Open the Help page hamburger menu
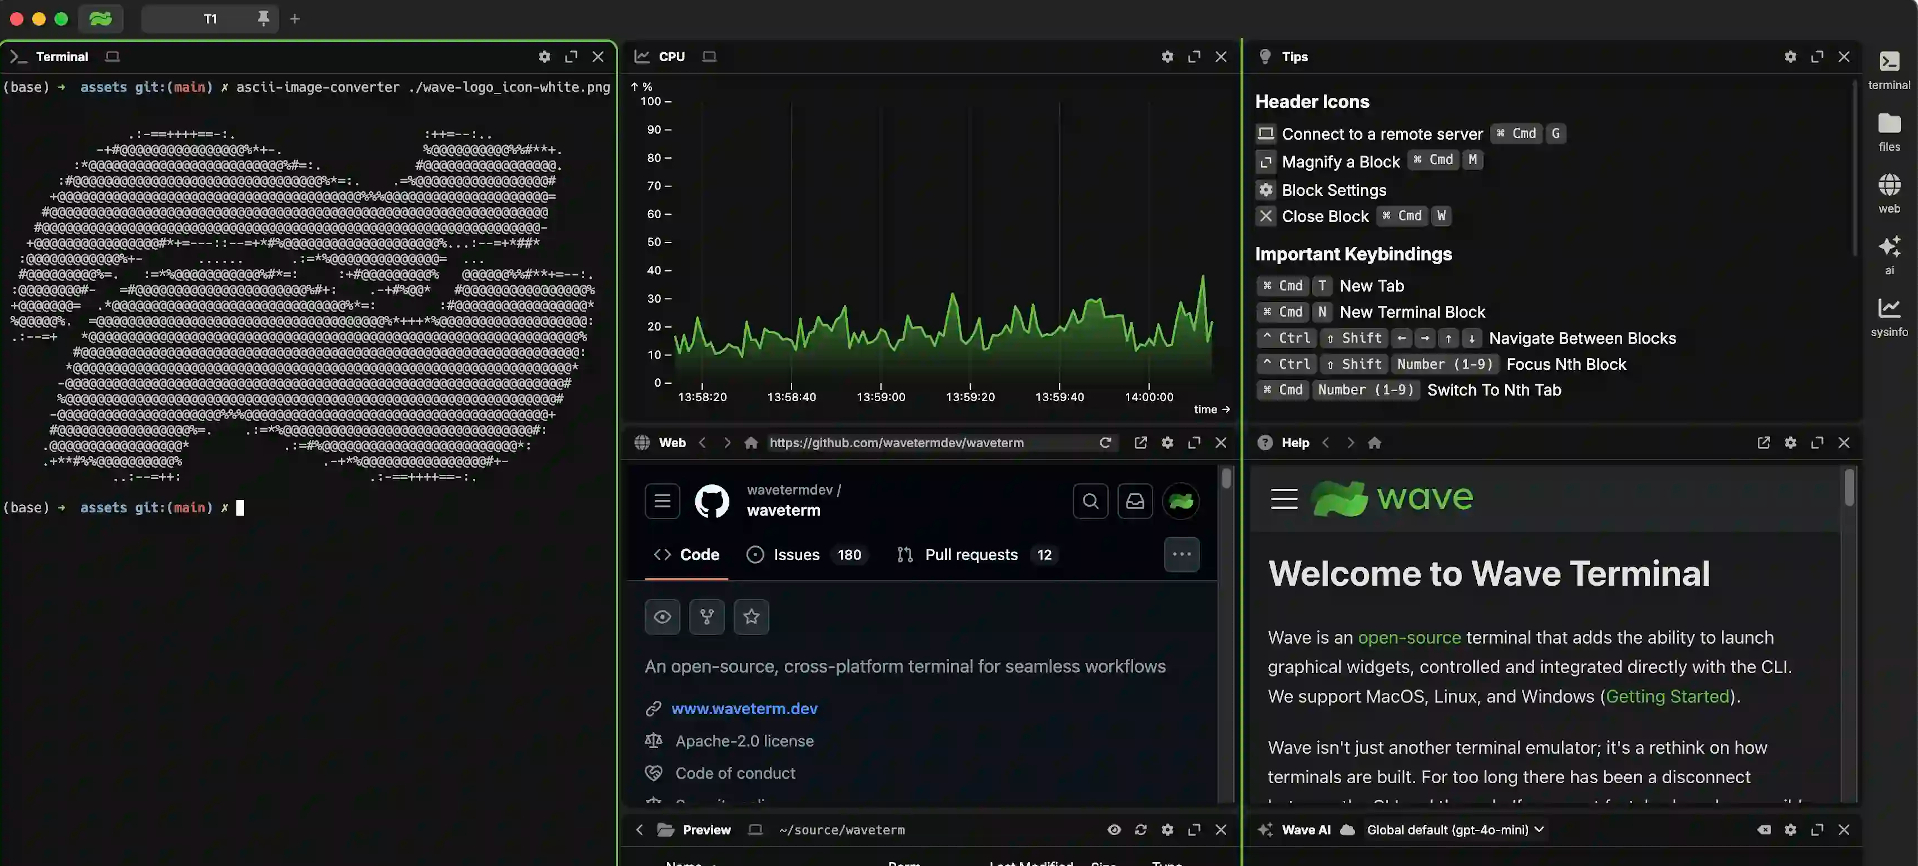Viewport: 1918px width, 866px height. pyautogui.click(x=1284, y=499)
